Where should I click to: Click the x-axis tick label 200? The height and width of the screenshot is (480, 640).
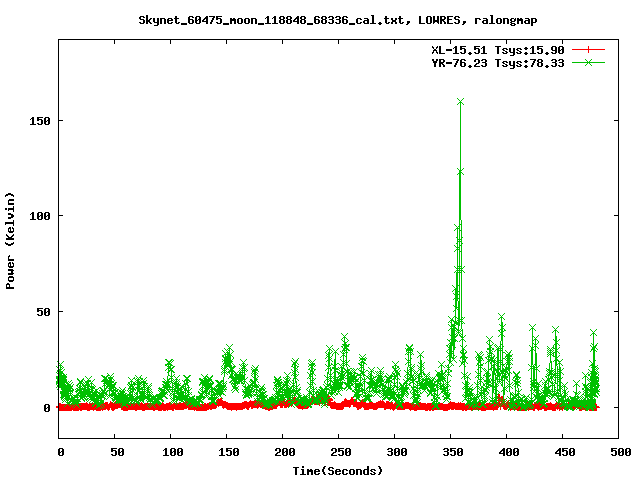[x=285, y=452]
